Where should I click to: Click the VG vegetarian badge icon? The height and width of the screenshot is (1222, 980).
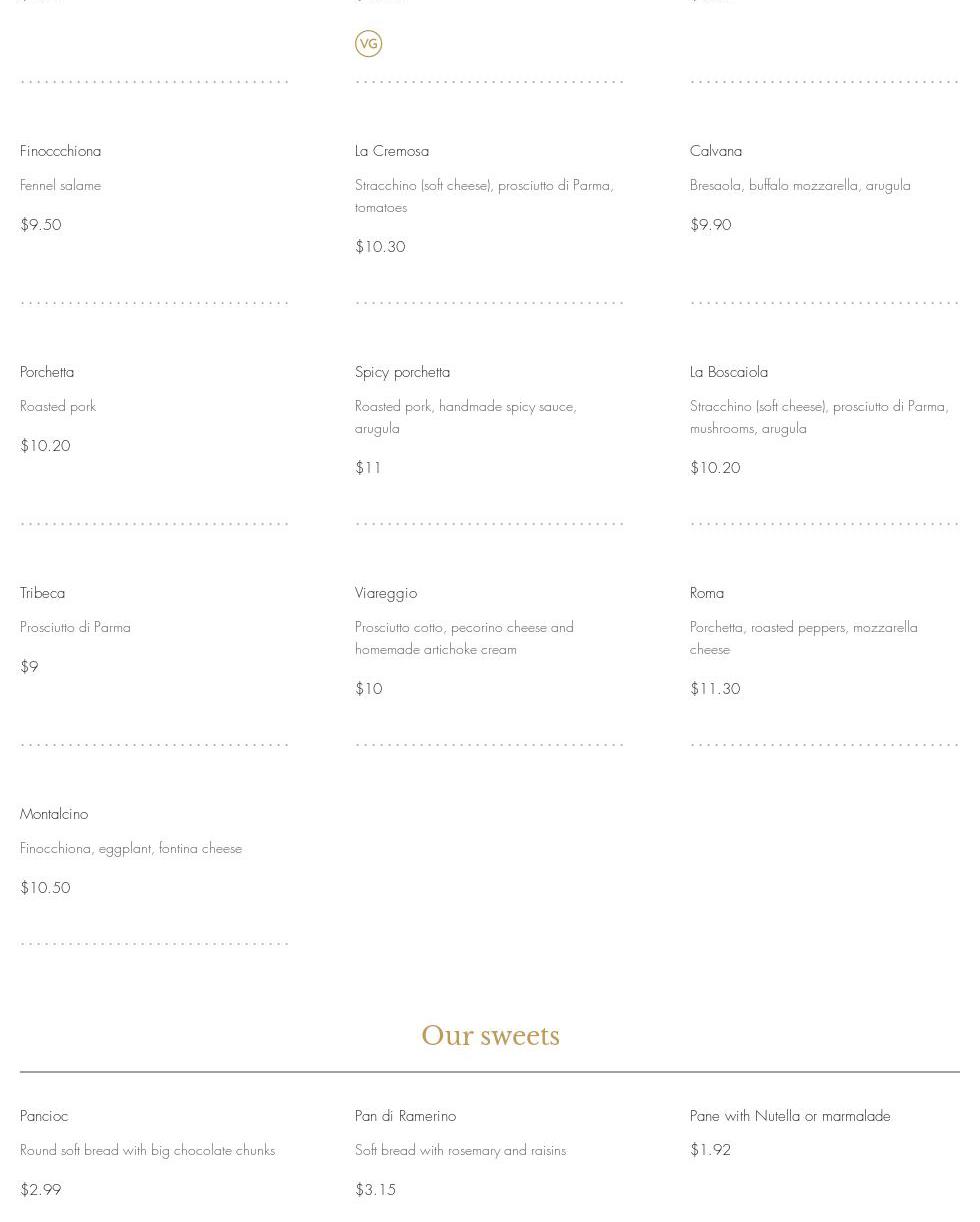tap(368, 44)
